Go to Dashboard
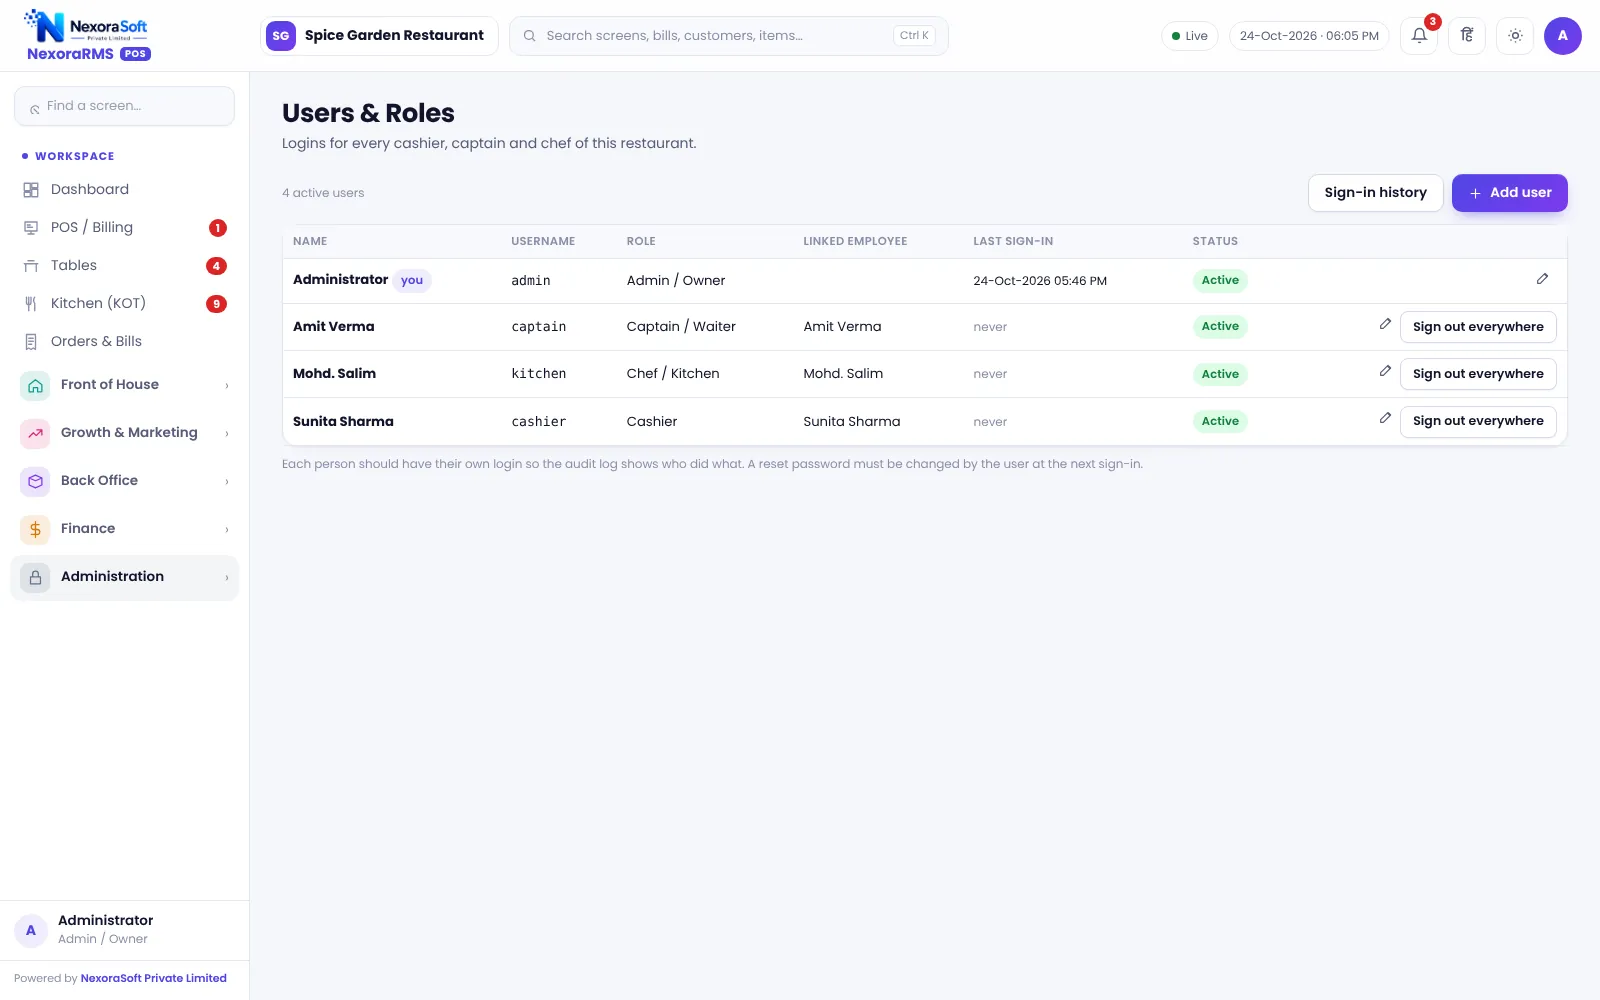 tap(124, 190)
